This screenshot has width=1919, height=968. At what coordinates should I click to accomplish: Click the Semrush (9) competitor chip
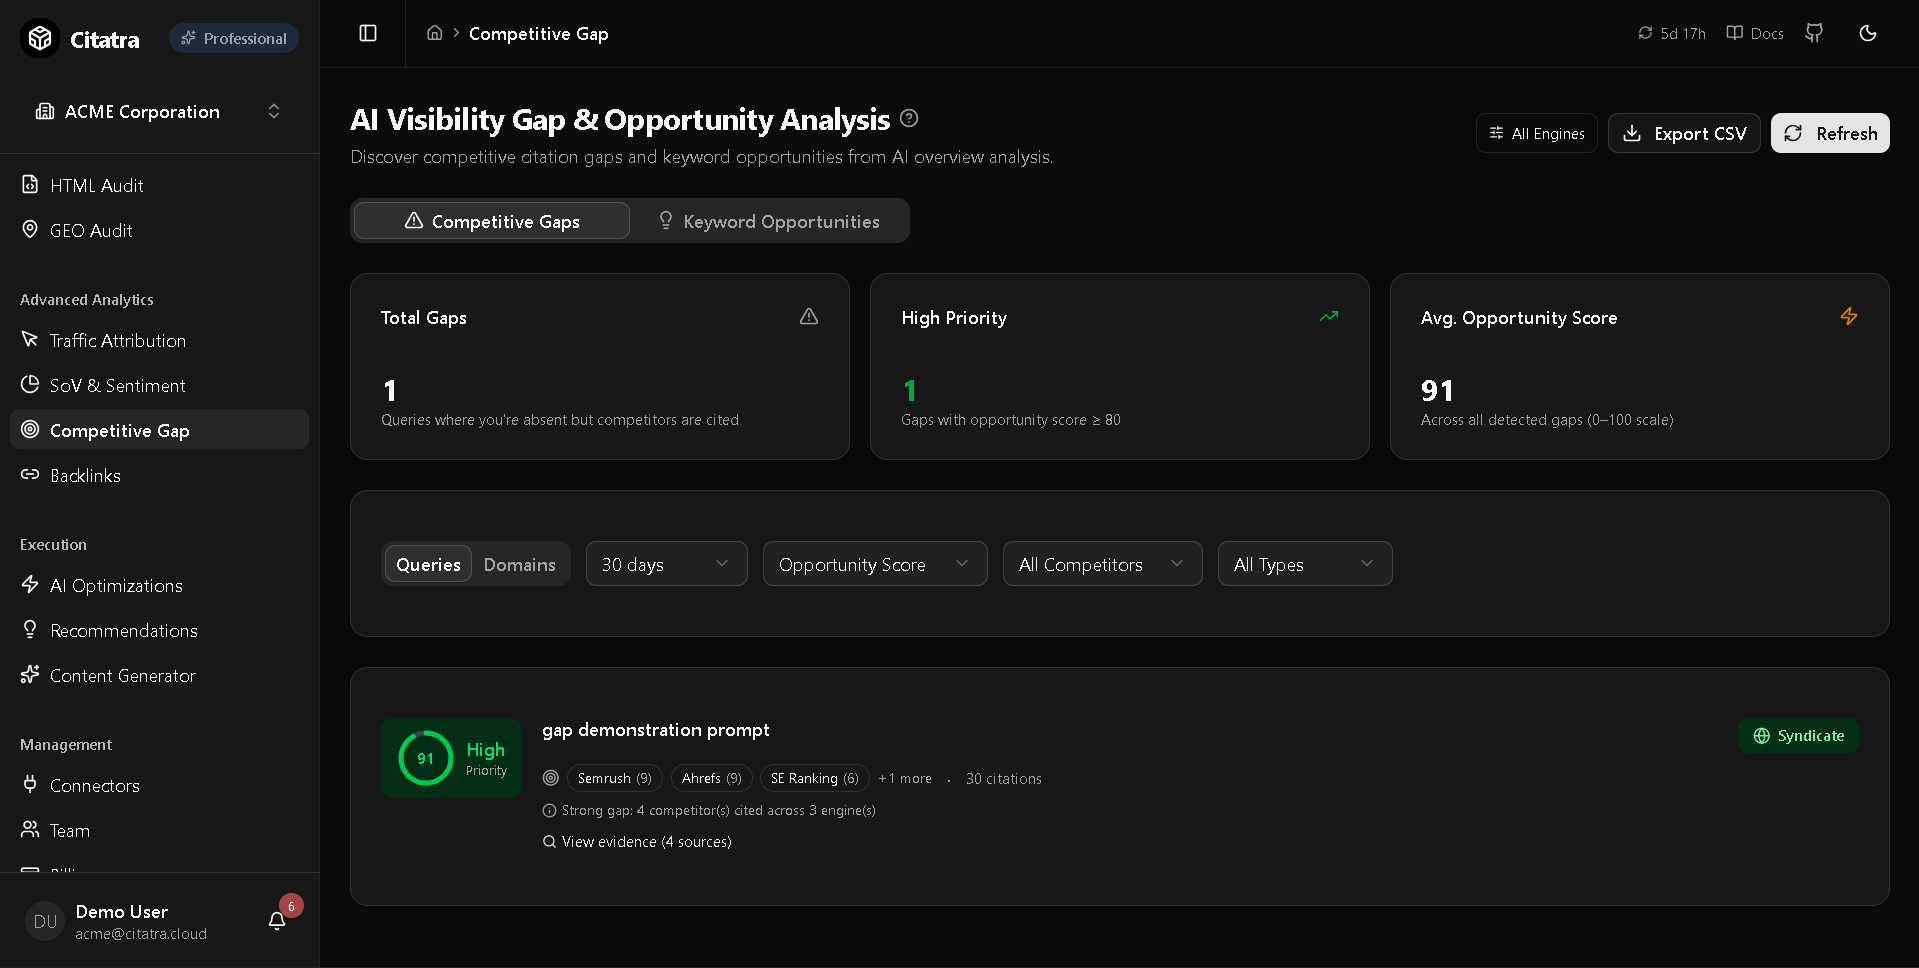(614, 778)
